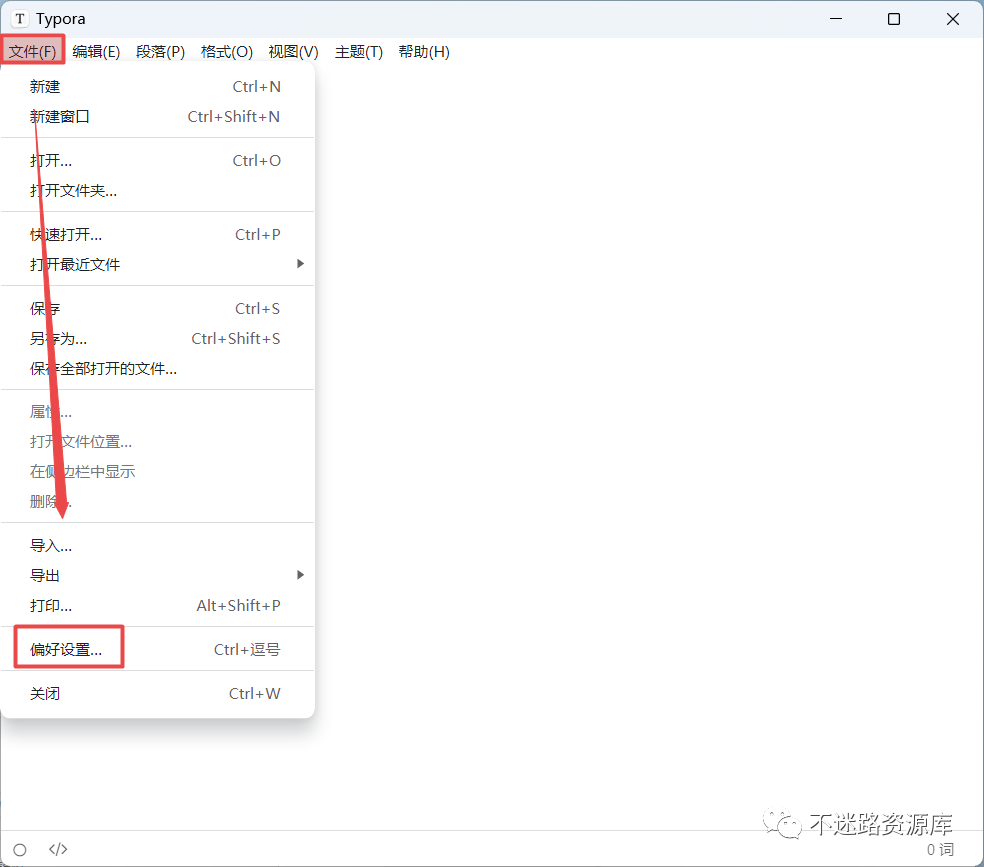The width and height of the screenshot is (984, 867).
Task: Choose 打印... from the menu
Action: (157, 605)
